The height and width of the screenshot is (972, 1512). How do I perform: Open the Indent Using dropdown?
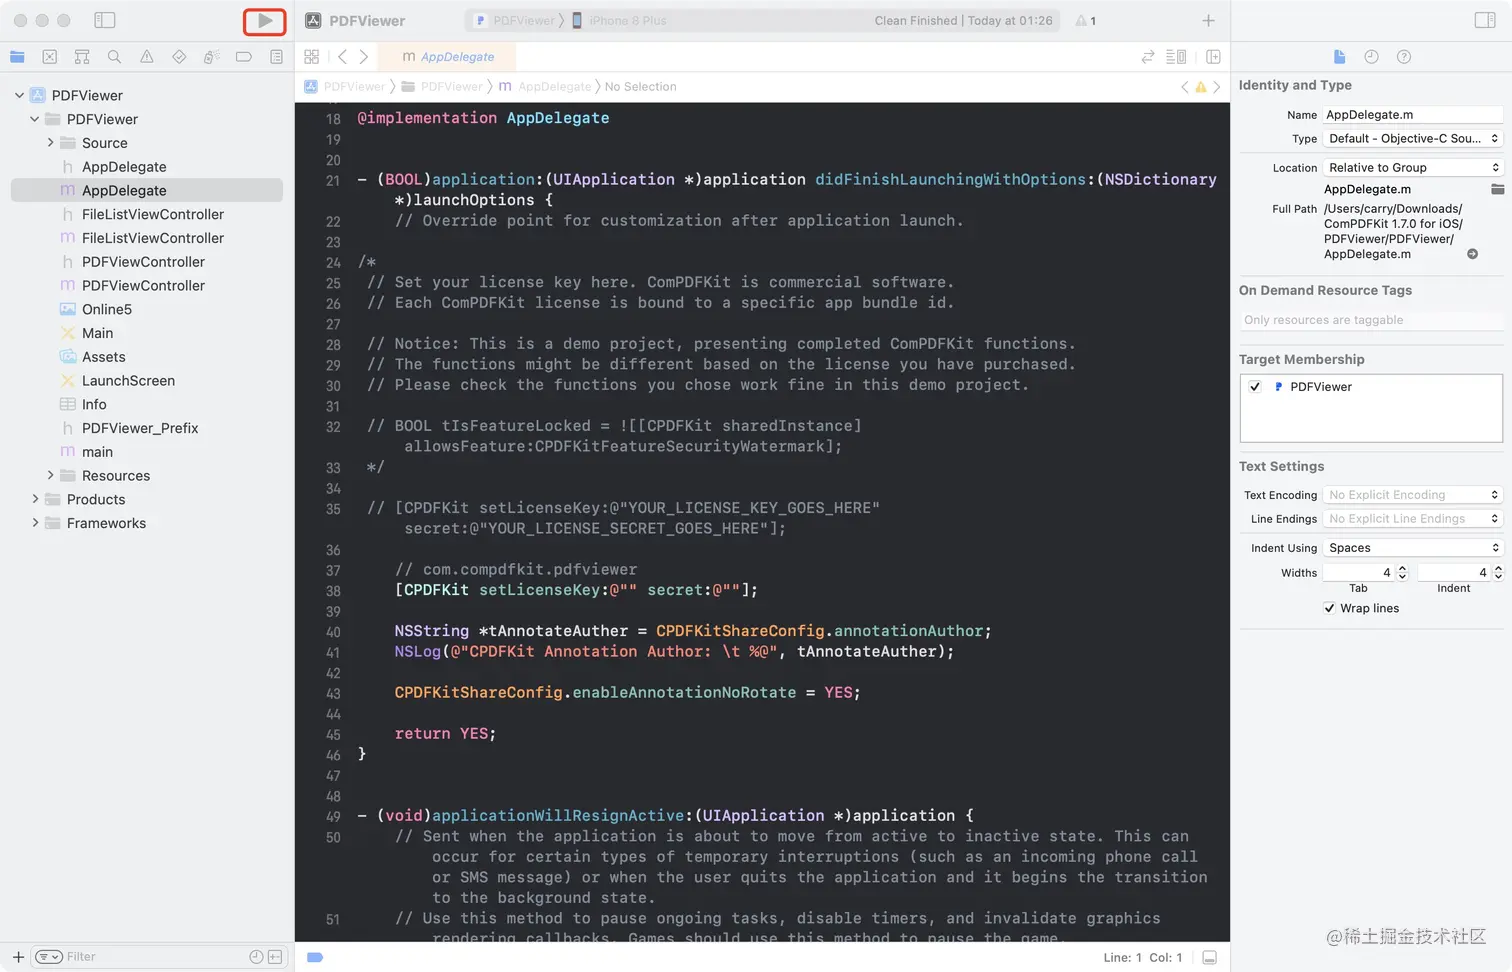(1413, 548)
